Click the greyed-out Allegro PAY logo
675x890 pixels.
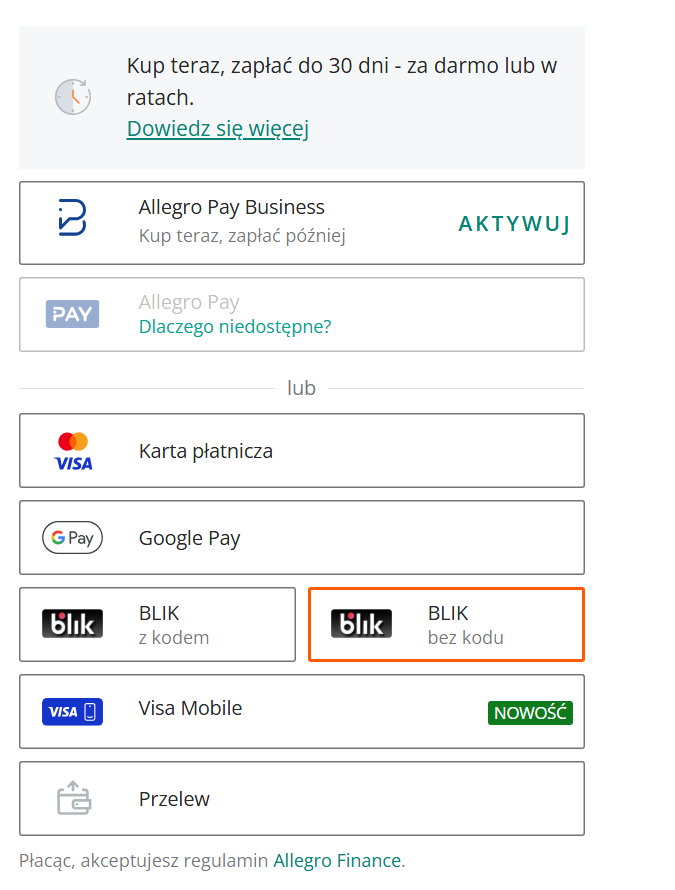click(72, 314)
